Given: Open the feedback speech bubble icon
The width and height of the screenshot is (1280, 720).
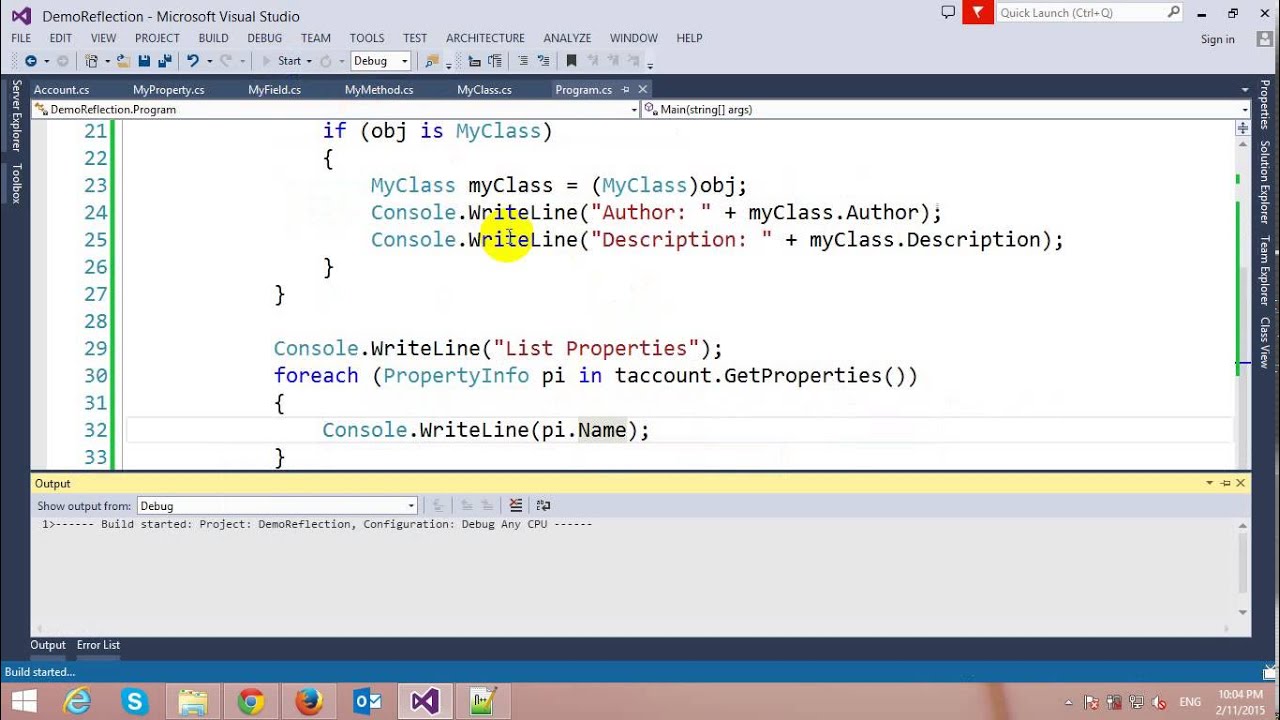Looking at the screenshot, I should (x=948, y=13).
